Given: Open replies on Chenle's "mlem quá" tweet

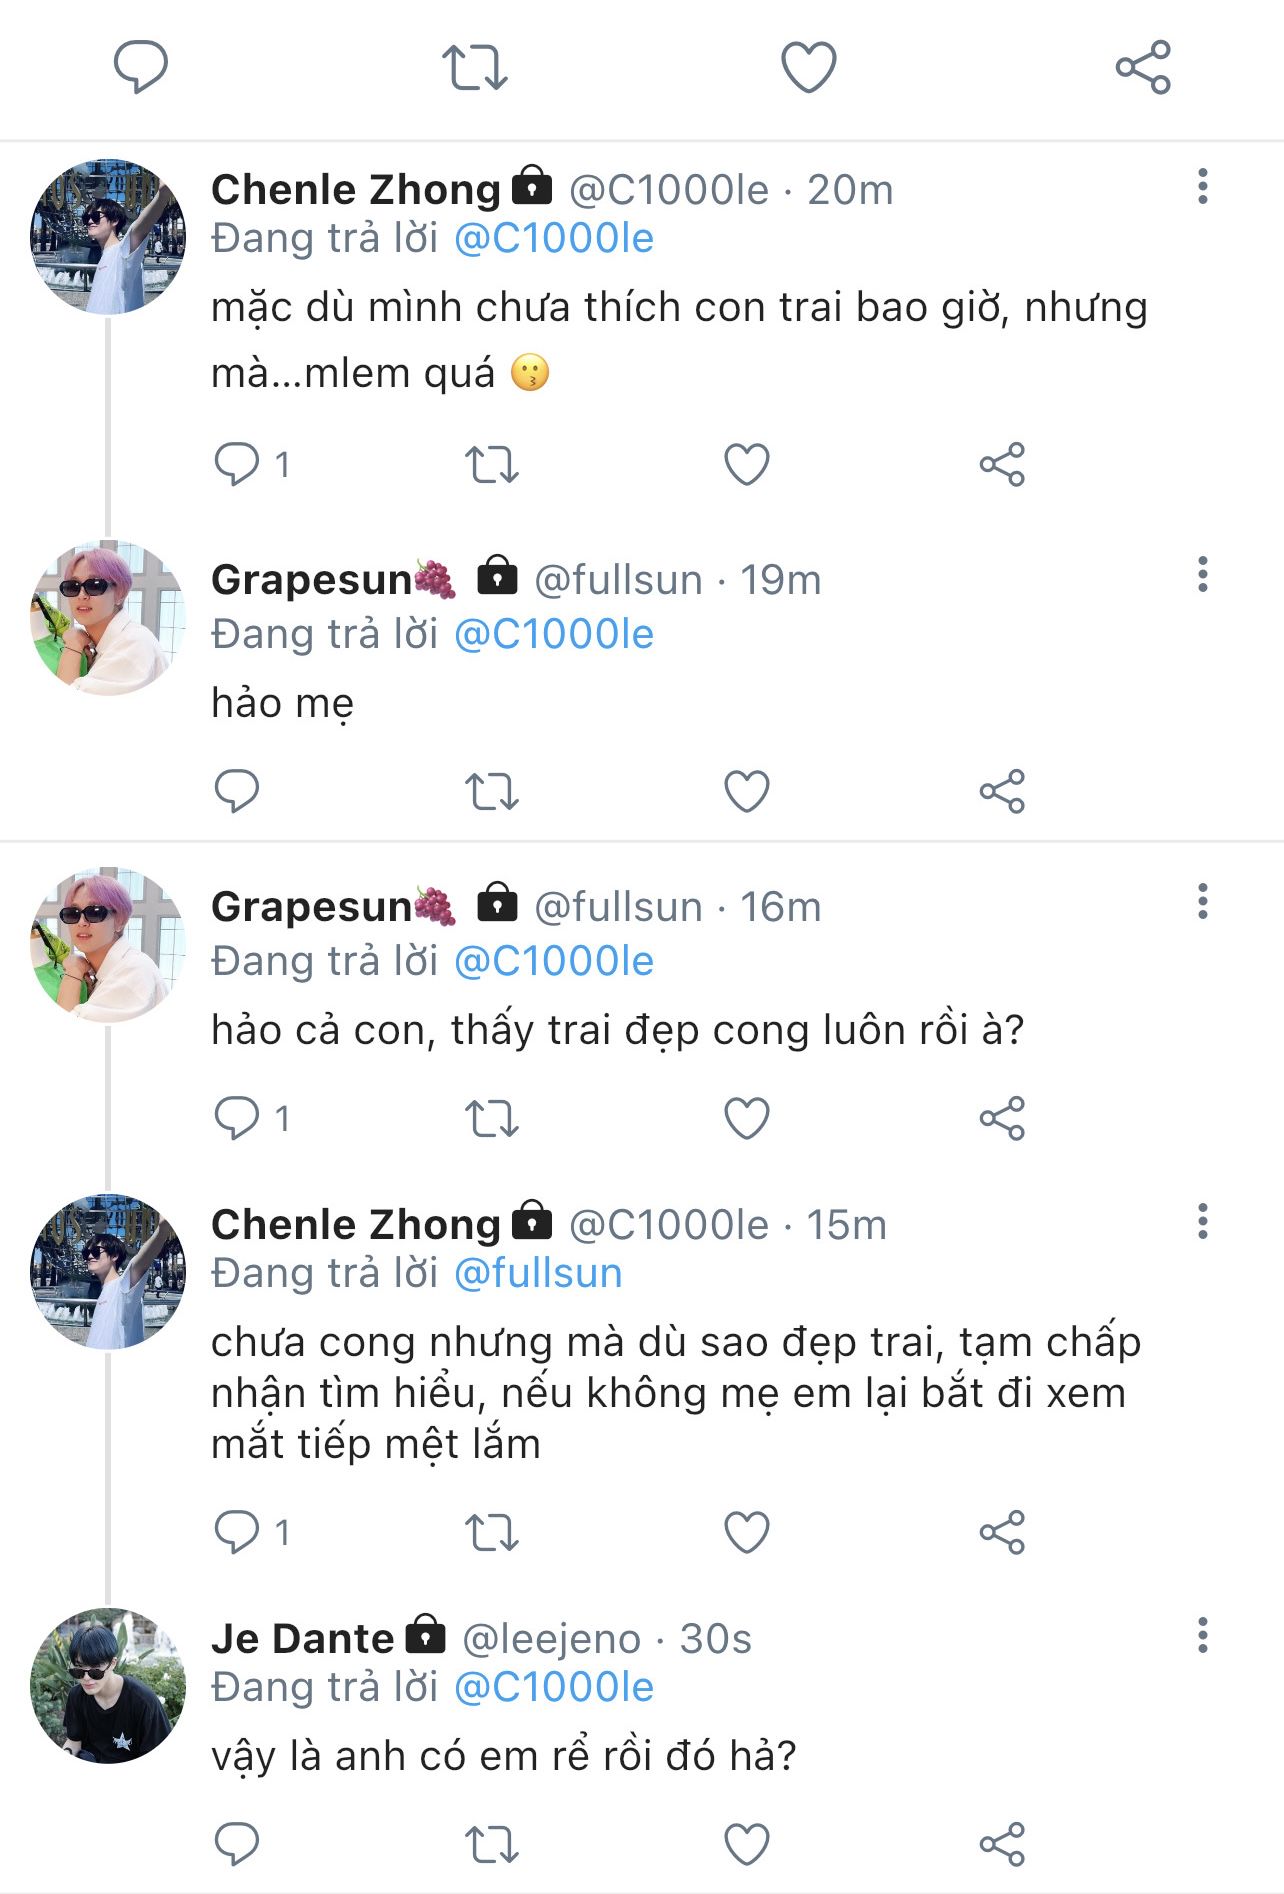Looking at the screenshot, I should tap(238, 464).
